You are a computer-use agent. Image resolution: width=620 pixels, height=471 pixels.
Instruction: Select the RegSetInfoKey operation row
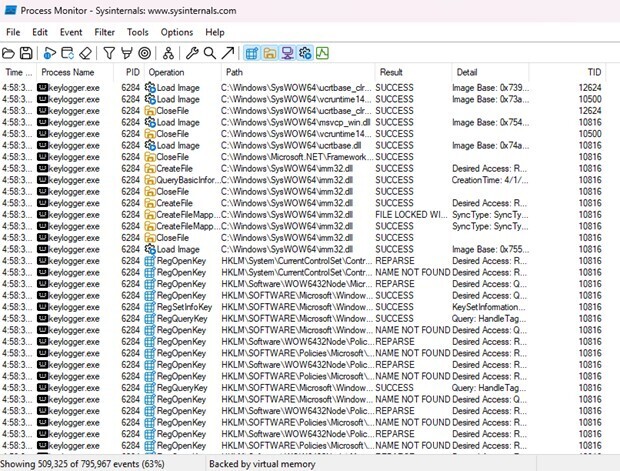coord(302,307)
